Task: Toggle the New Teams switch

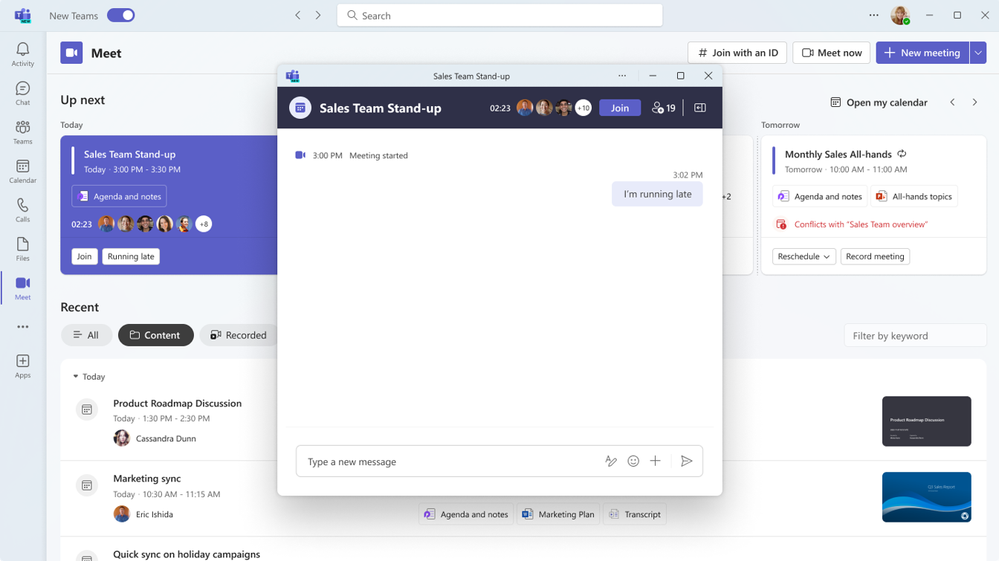Action: coord(121,15)
